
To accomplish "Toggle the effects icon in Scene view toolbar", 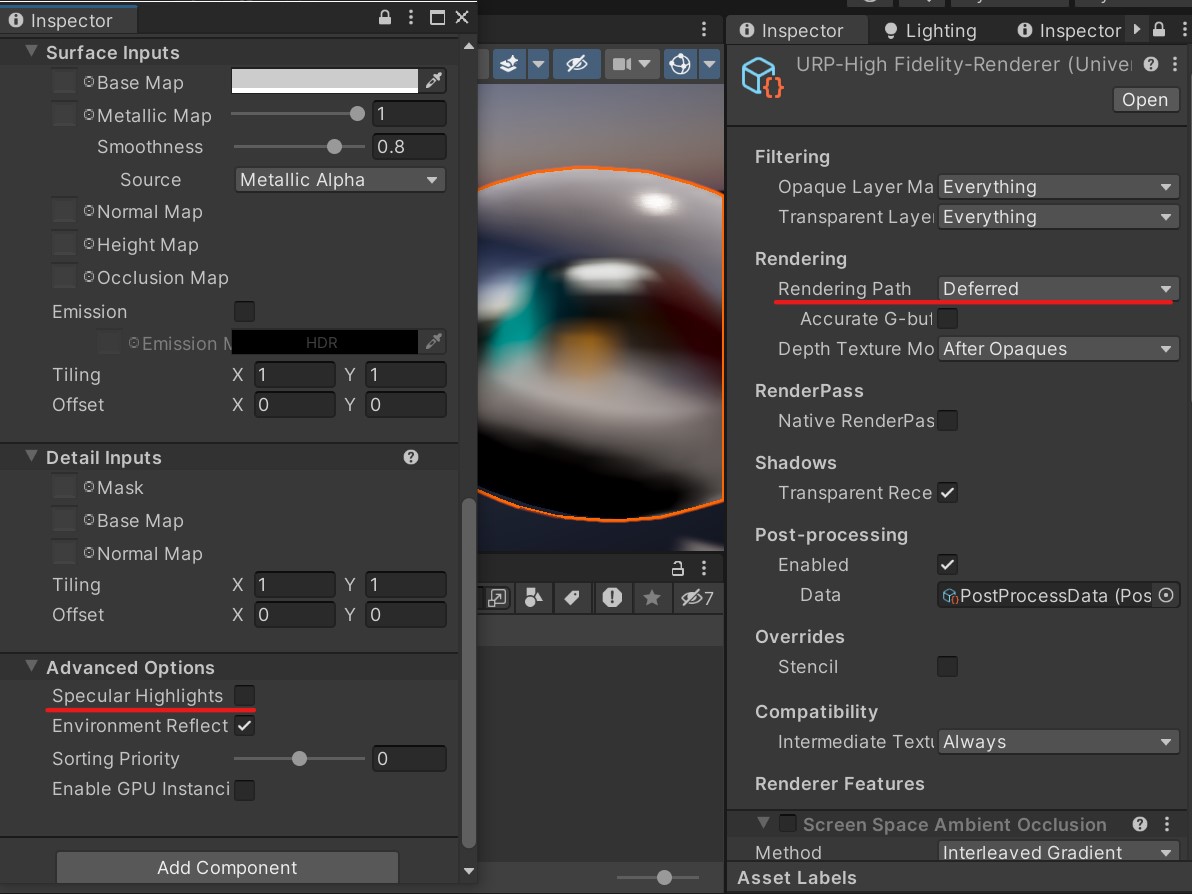I will [x=509, y=62].
